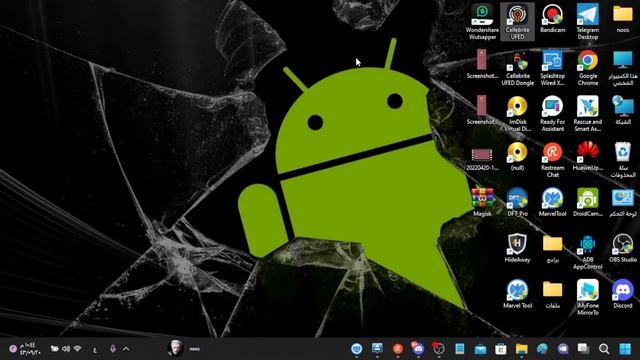Open OBS Studio from the desktop
640x360 pixels.
tap(622, 249)
